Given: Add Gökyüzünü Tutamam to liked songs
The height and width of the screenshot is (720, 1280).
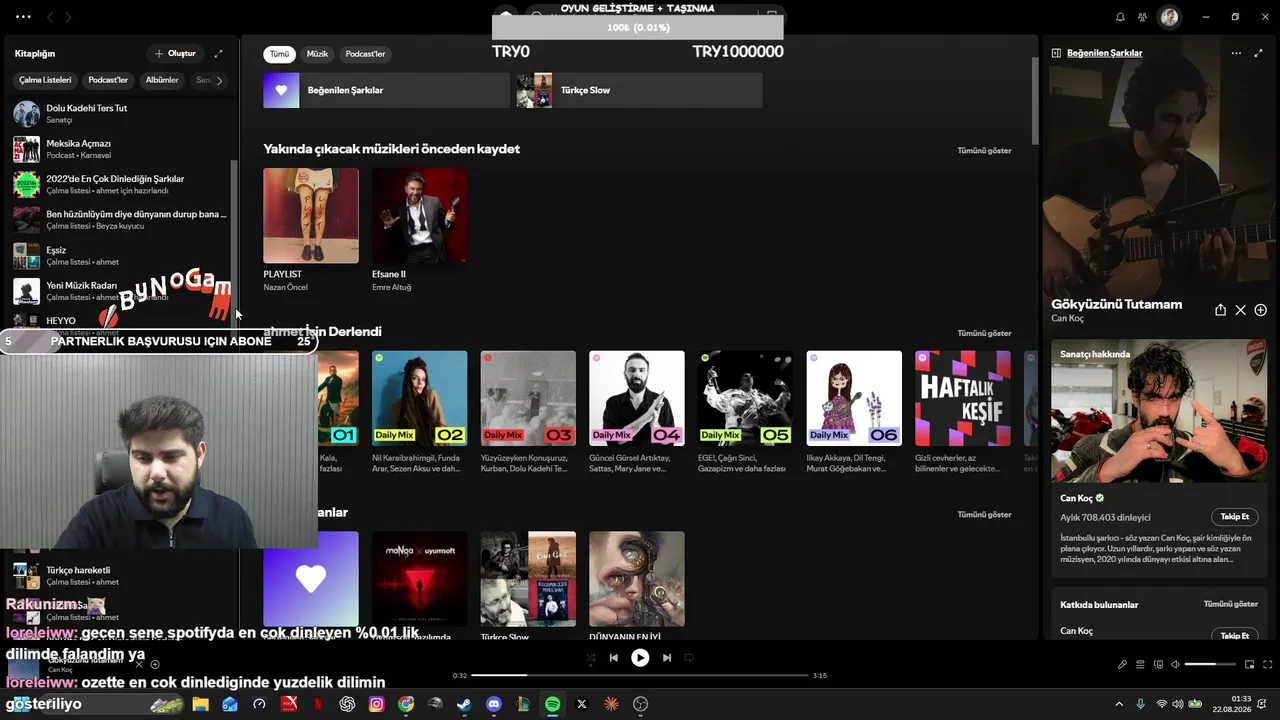Looking at the screenshot, I should [1260, 310].
